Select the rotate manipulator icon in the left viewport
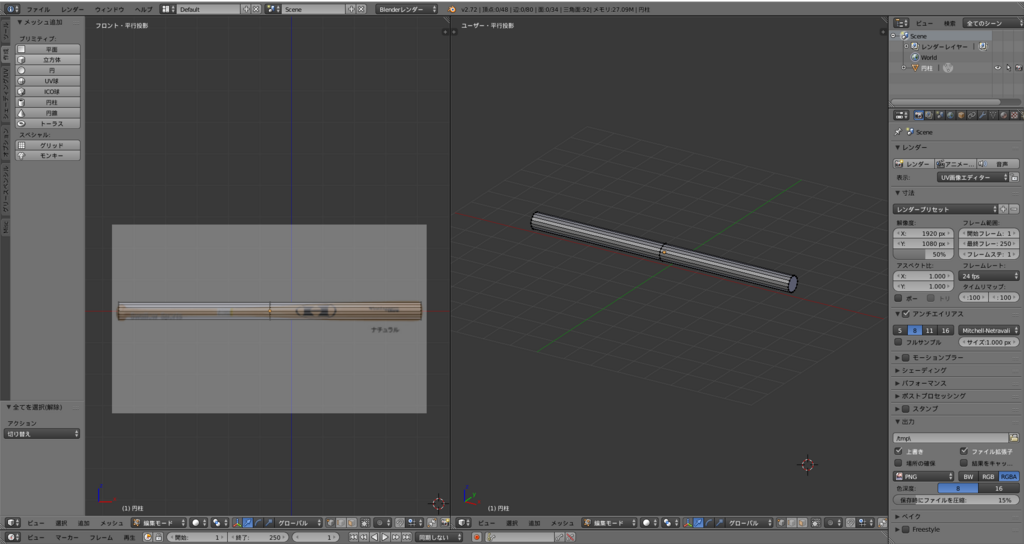Image resolution: width=1024 pixels, height=544 pixels. tap(258, 523)
